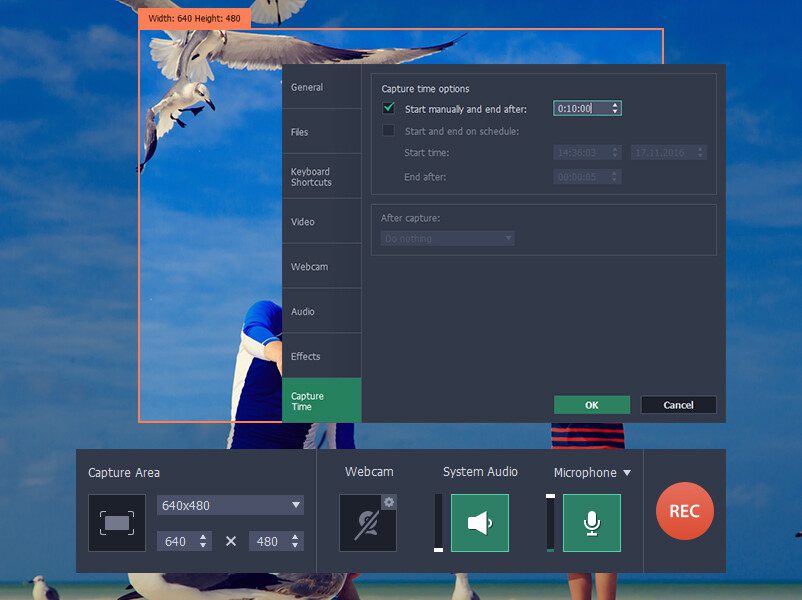
Task: Click the 0:10:00 duration input field
Action: tap(580, 108)
